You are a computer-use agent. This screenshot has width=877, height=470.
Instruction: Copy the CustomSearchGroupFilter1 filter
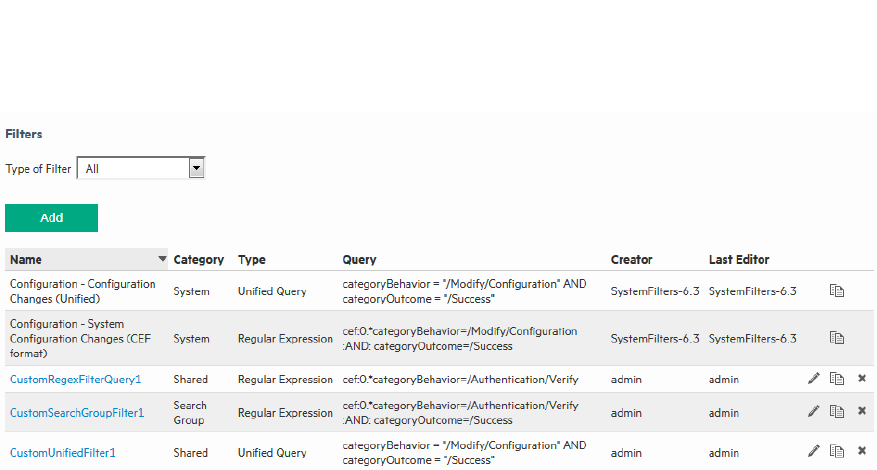point(837,412)
